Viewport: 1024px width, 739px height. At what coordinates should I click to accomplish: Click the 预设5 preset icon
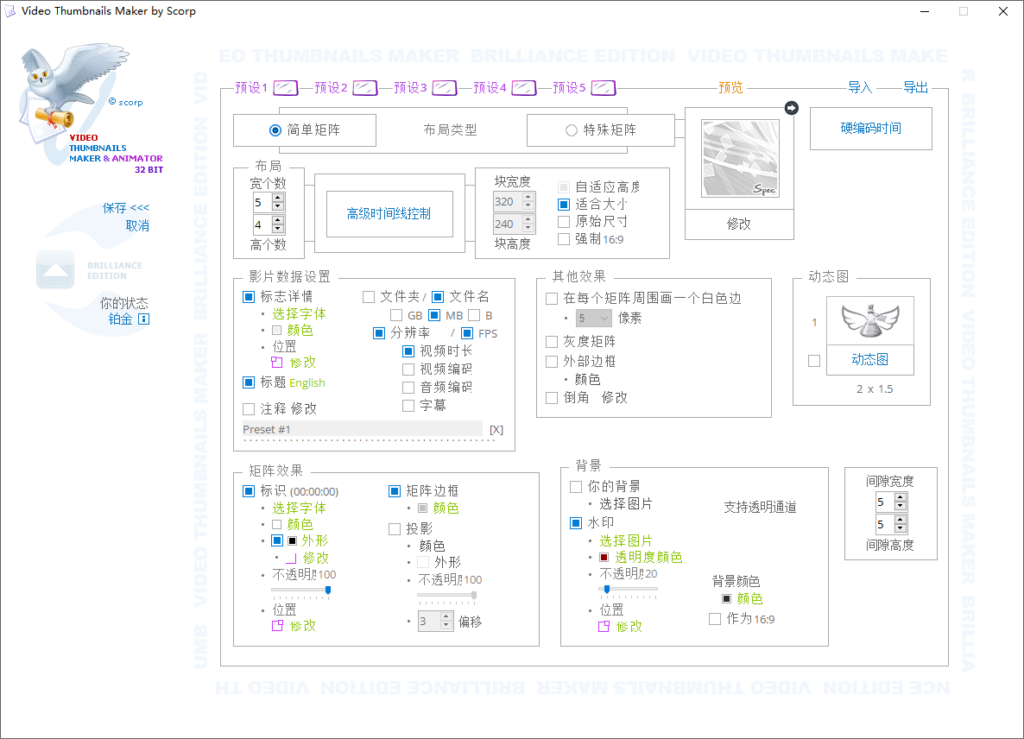603,87
